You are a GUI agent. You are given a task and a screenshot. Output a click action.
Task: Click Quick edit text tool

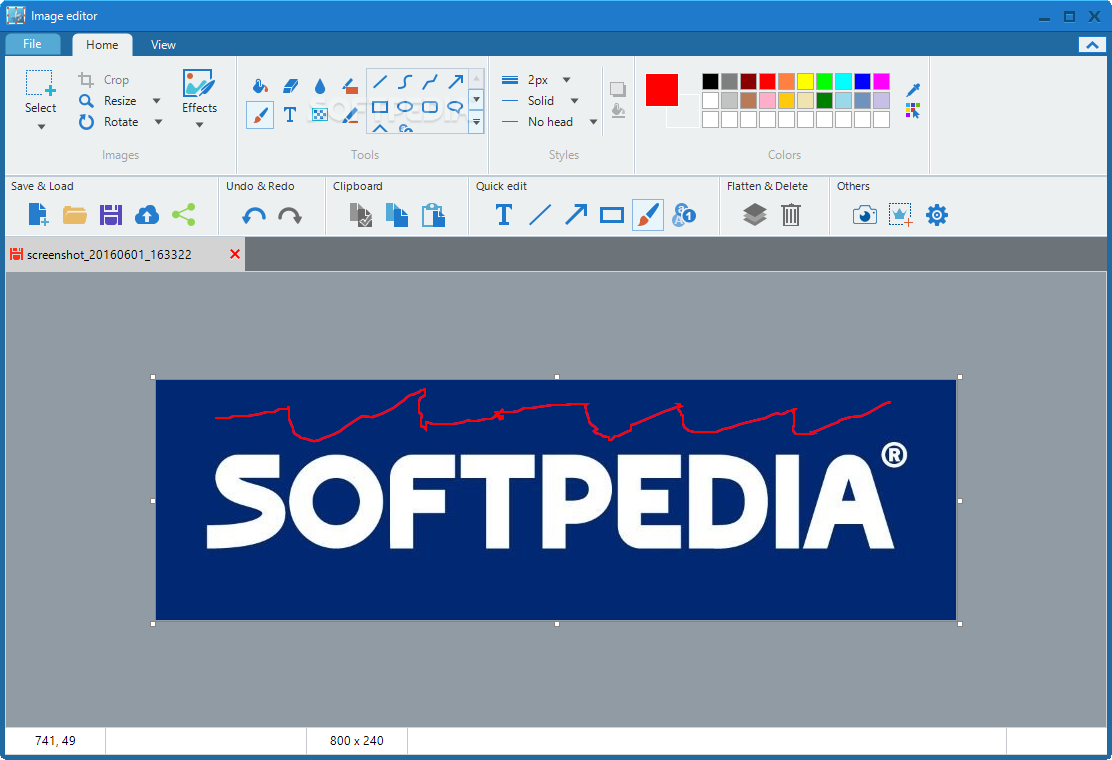[504, 215]
